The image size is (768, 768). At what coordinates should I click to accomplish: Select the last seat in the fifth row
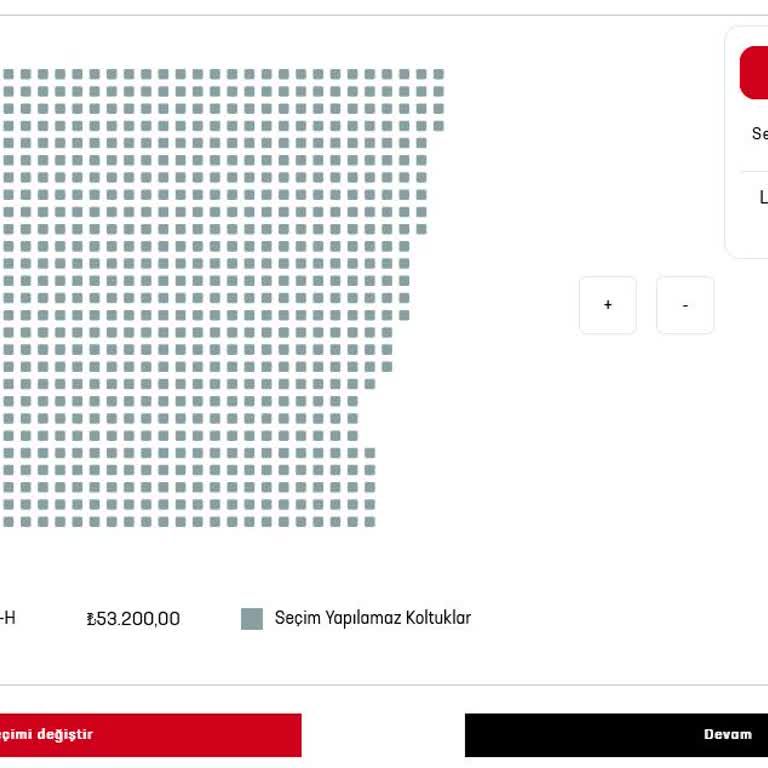(421, 143)
